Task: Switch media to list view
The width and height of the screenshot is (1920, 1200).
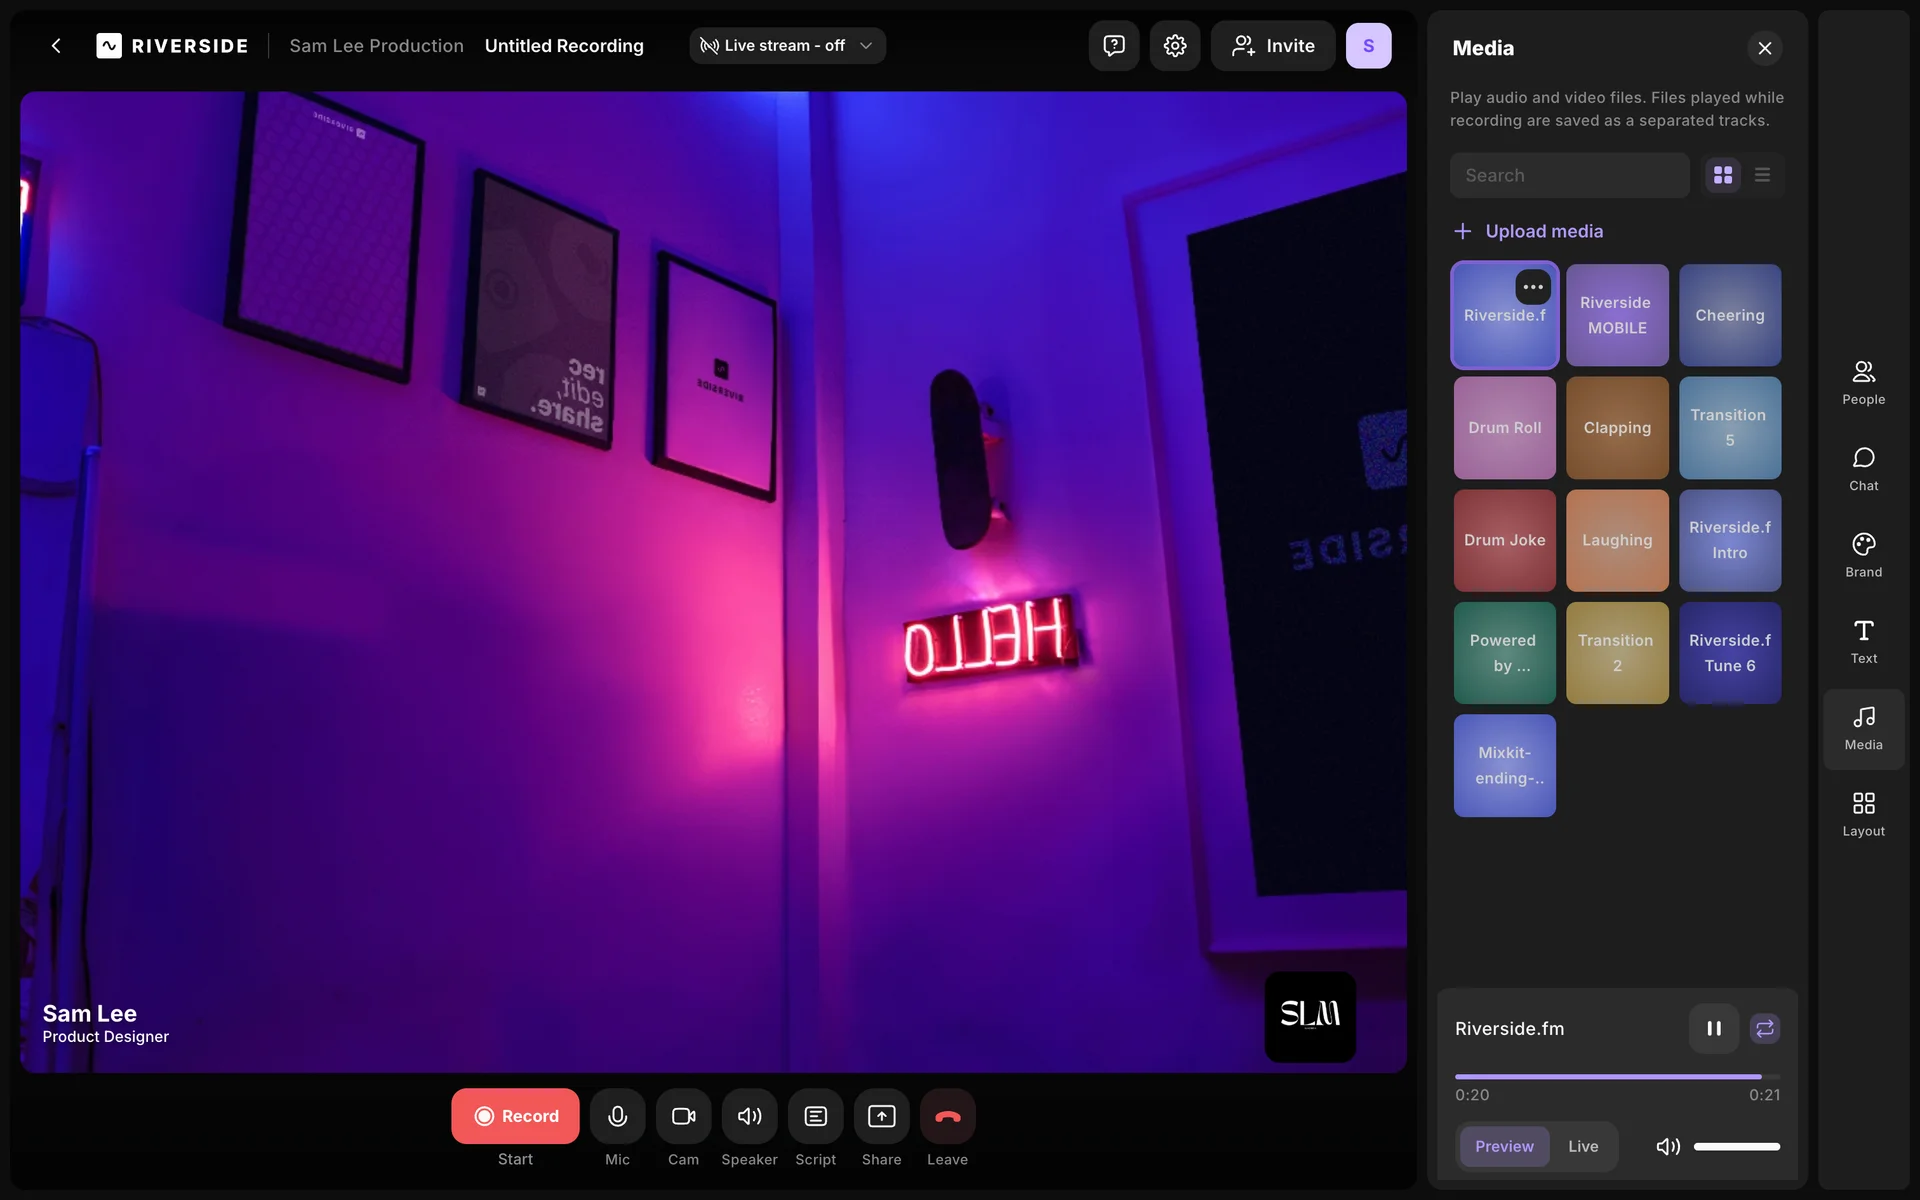Action: click(1762, 175)
